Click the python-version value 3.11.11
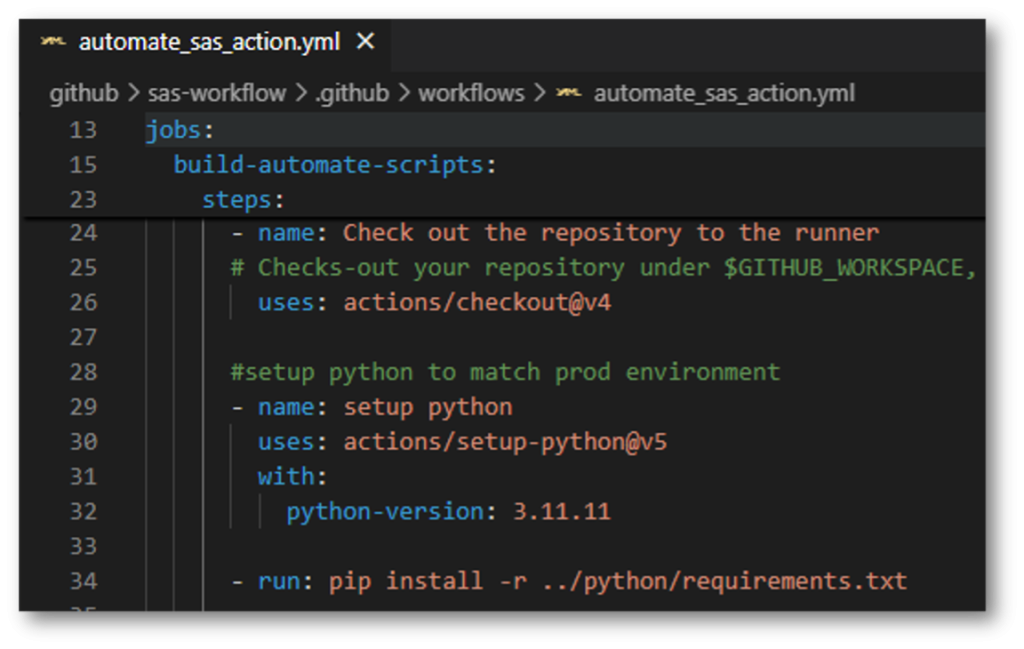Viewport: 1024px width, 649px height. tap(565, 511)
